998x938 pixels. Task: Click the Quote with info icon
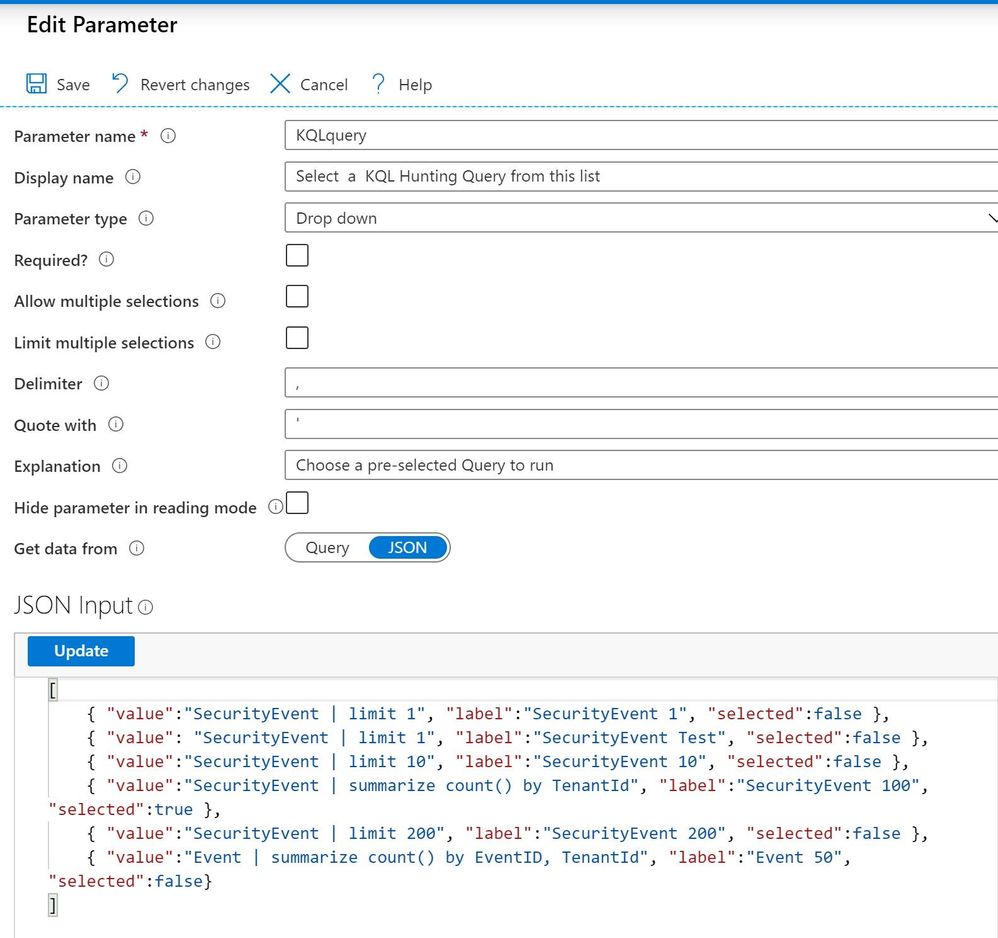115,424
